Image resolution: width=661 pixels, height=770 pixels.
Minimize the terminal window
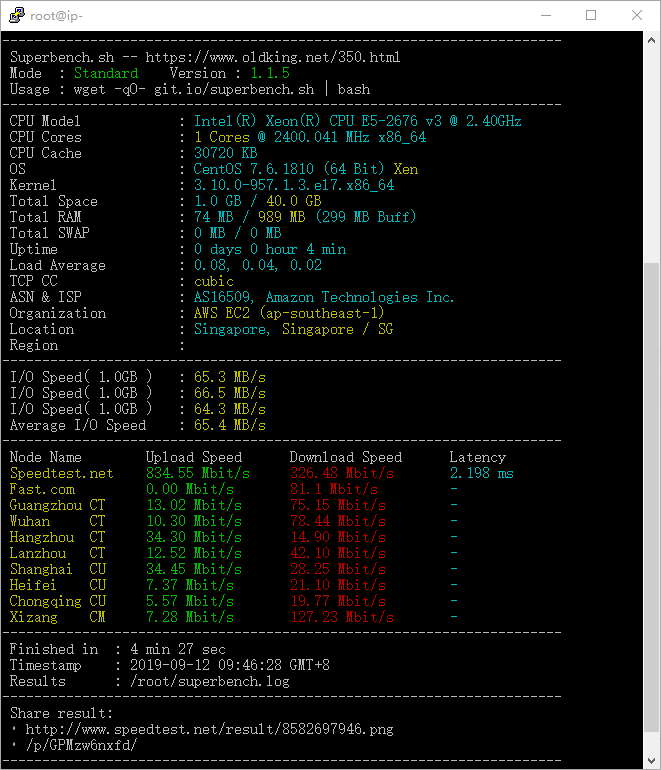[x=545, y=15]
